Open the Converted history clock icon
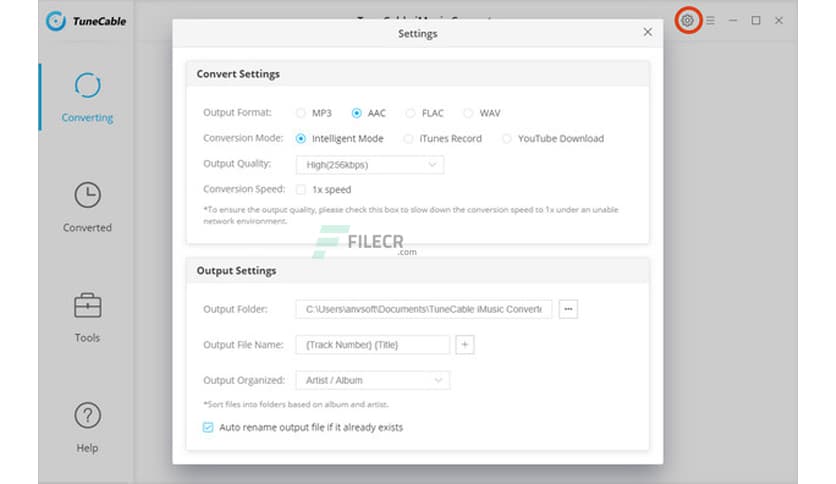This screenshot has height=484, width=836. click(87, 194)
